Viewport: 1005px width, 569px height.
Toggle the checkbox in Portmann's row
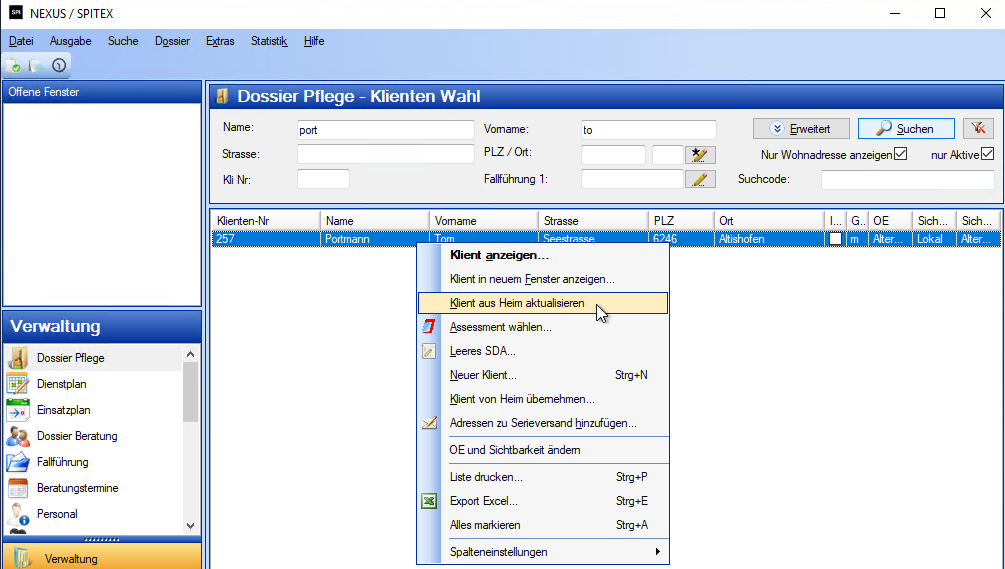tap(834, 239)
